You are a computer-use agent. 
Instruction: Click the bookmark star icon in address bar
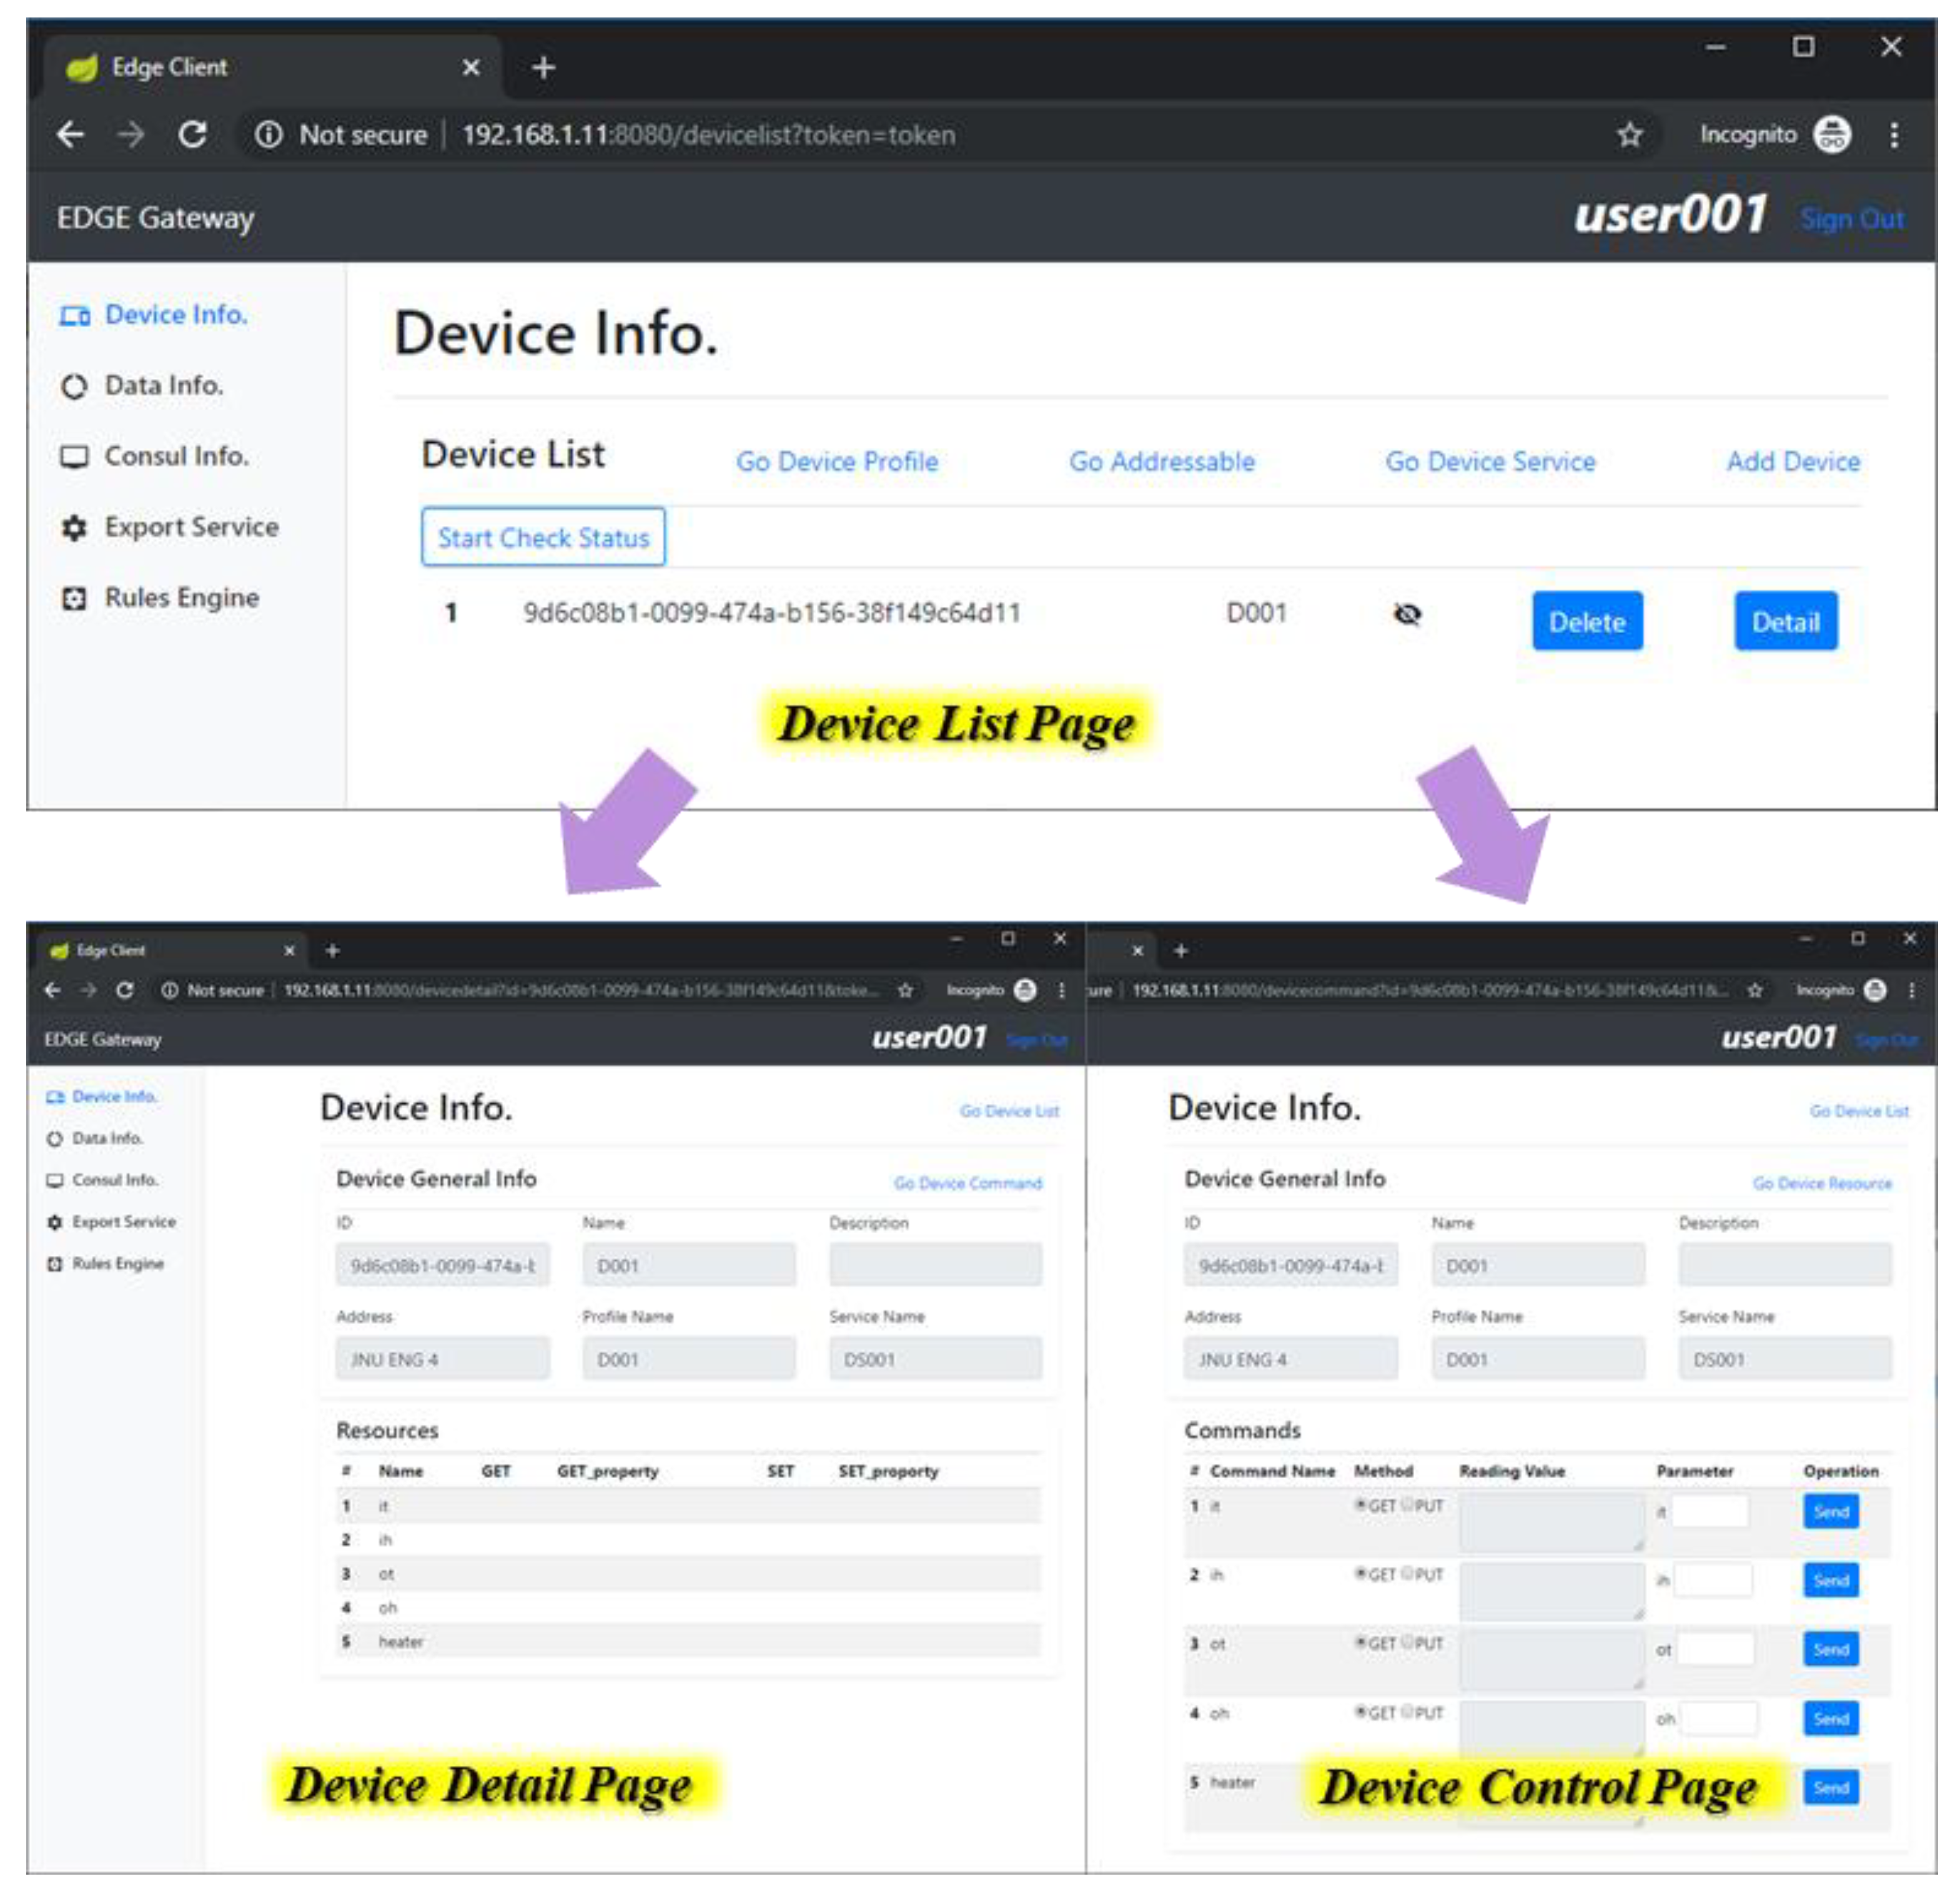click(x=1629, y=134)
